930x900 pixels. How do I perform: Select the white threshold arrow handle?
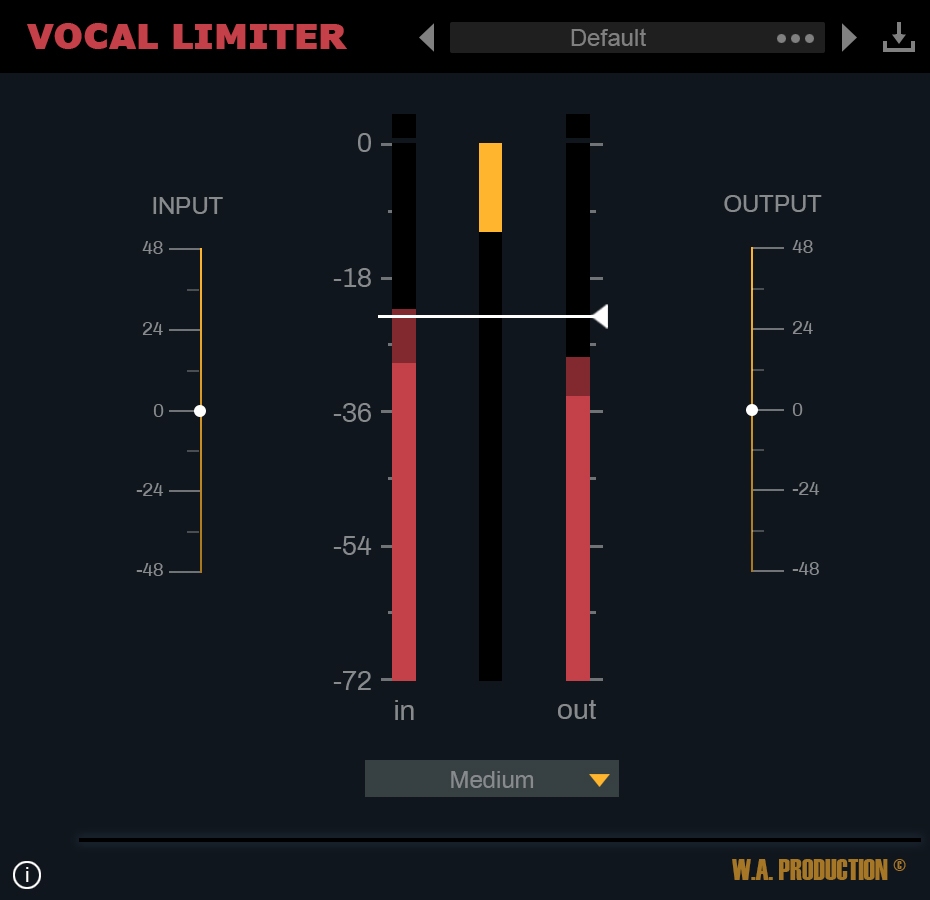(x=602, y=316)
